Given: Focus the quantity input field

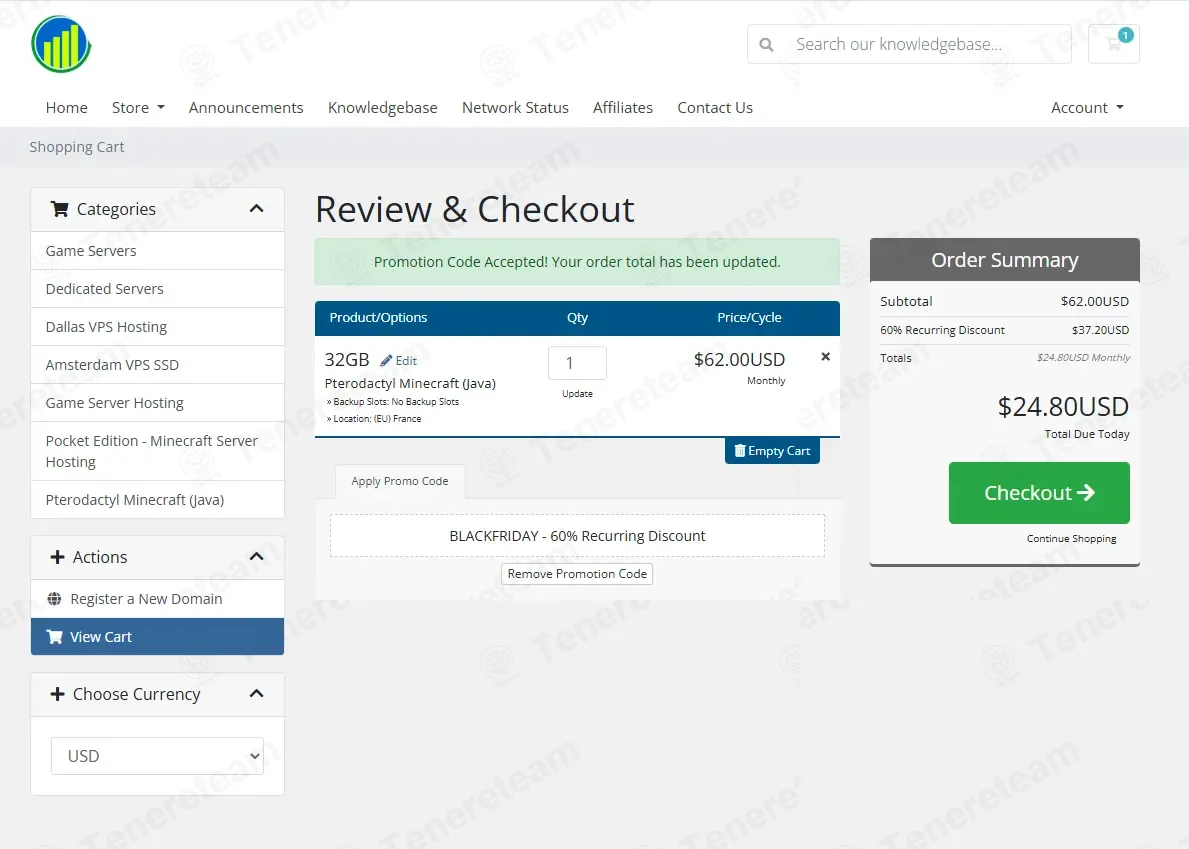Looking at the screenshot, I should (x=577, y=363).
